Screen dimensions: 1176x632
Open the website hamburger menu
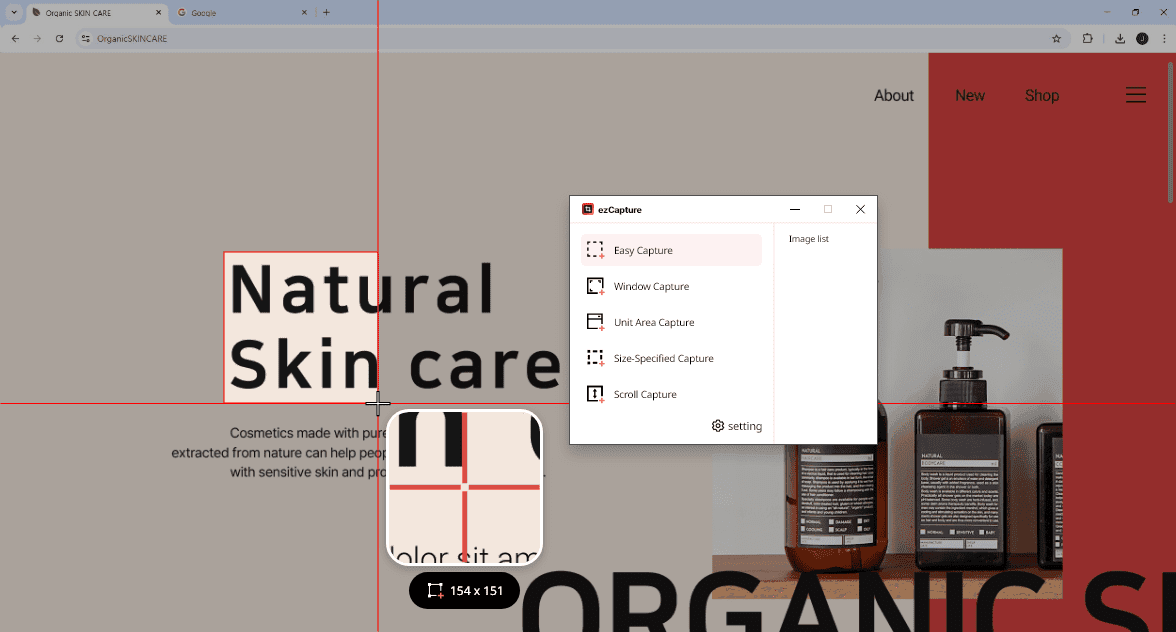coord(1136,95)
